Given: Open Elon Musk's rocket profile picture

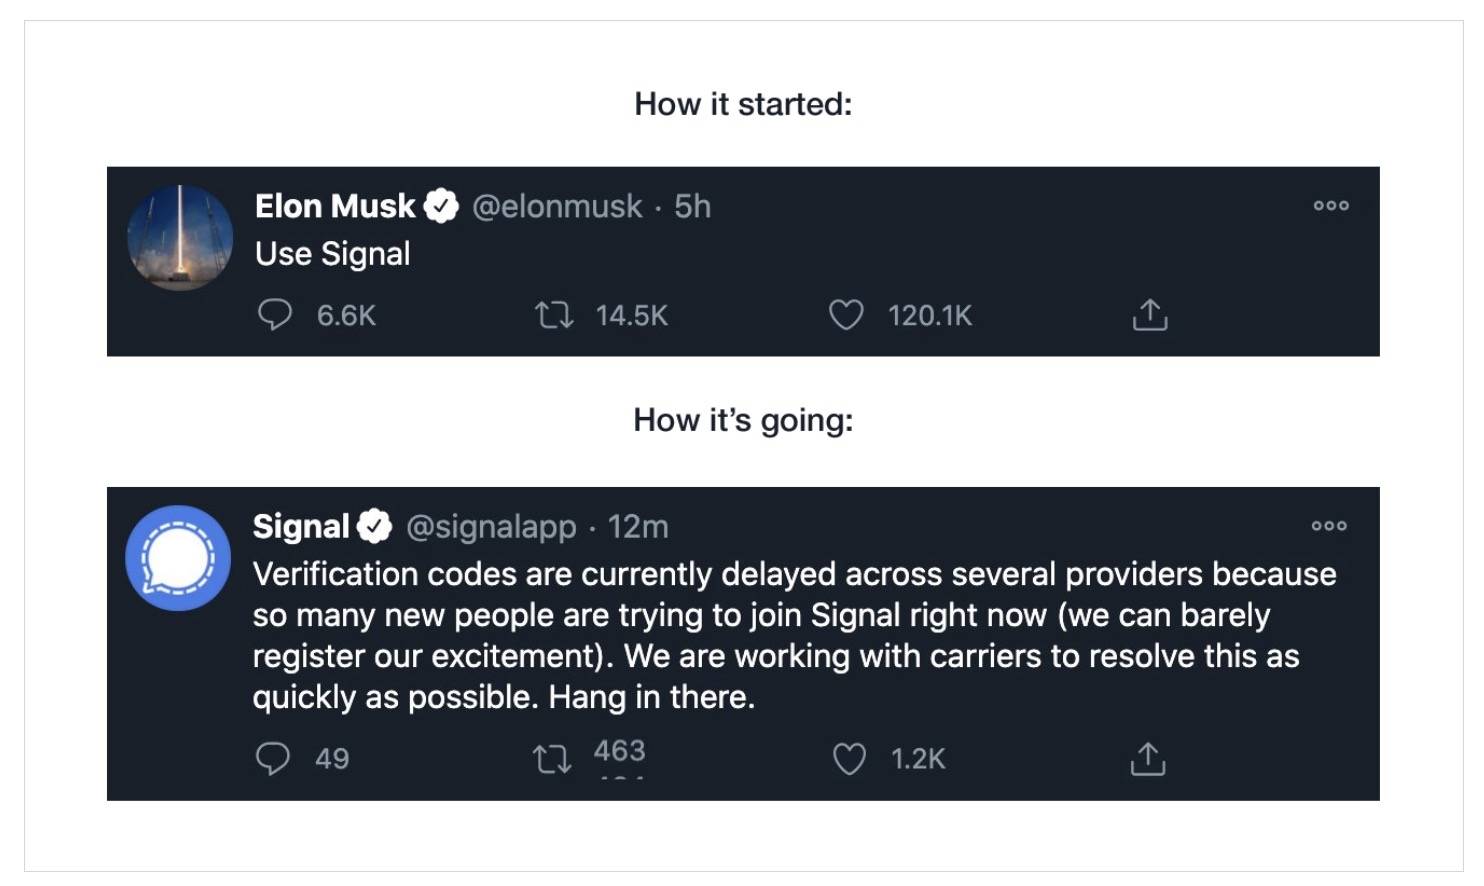Looking at the screenshot, I should [180, 238].
